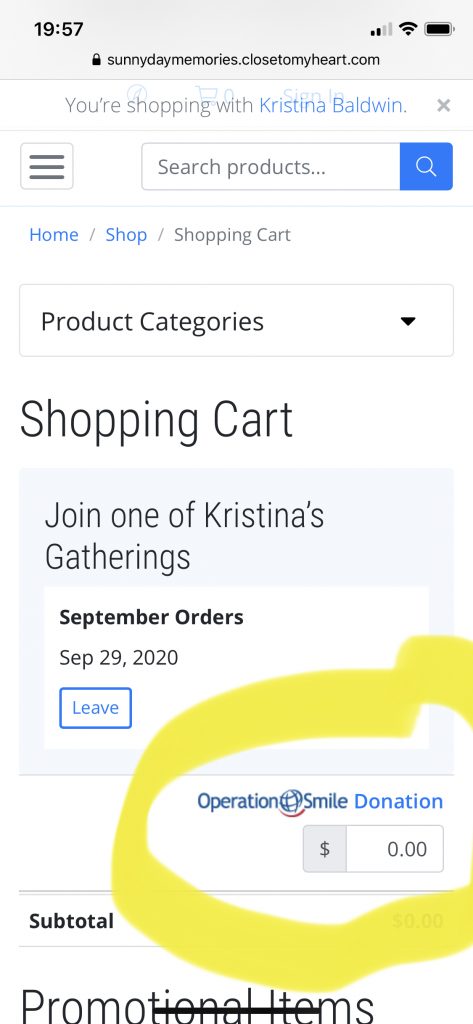Tap the battery icon in status bar
This screenshot has height=1024, width=473.
439,29
